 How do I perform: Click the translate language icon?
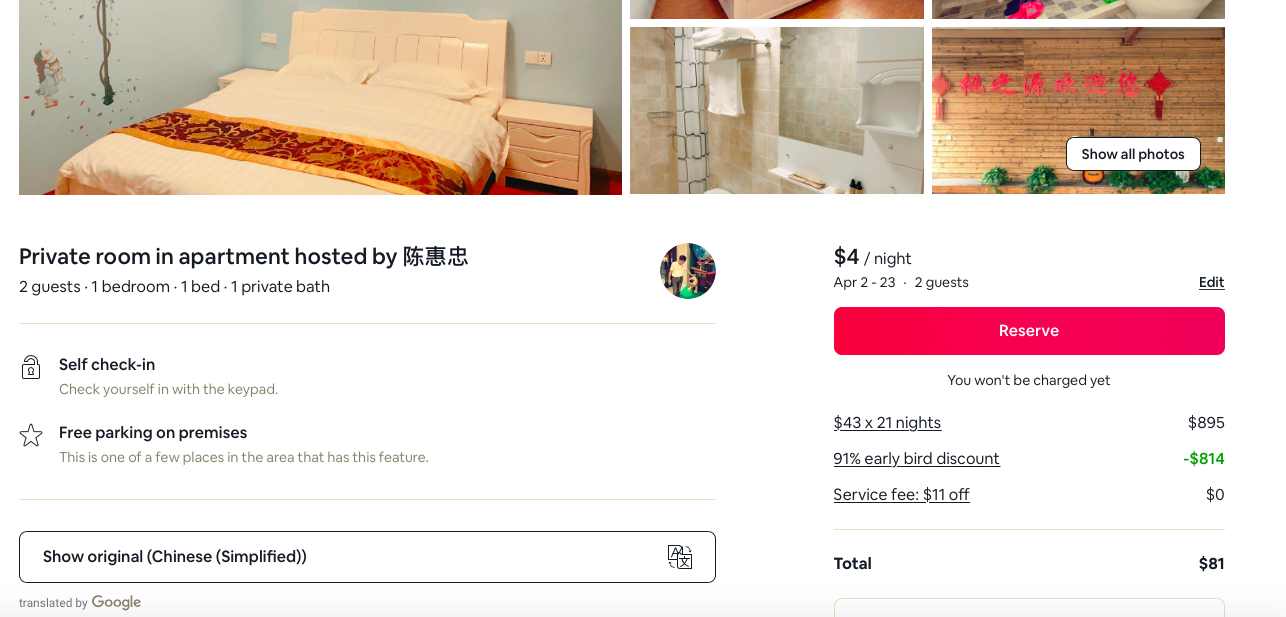point(680,557)
